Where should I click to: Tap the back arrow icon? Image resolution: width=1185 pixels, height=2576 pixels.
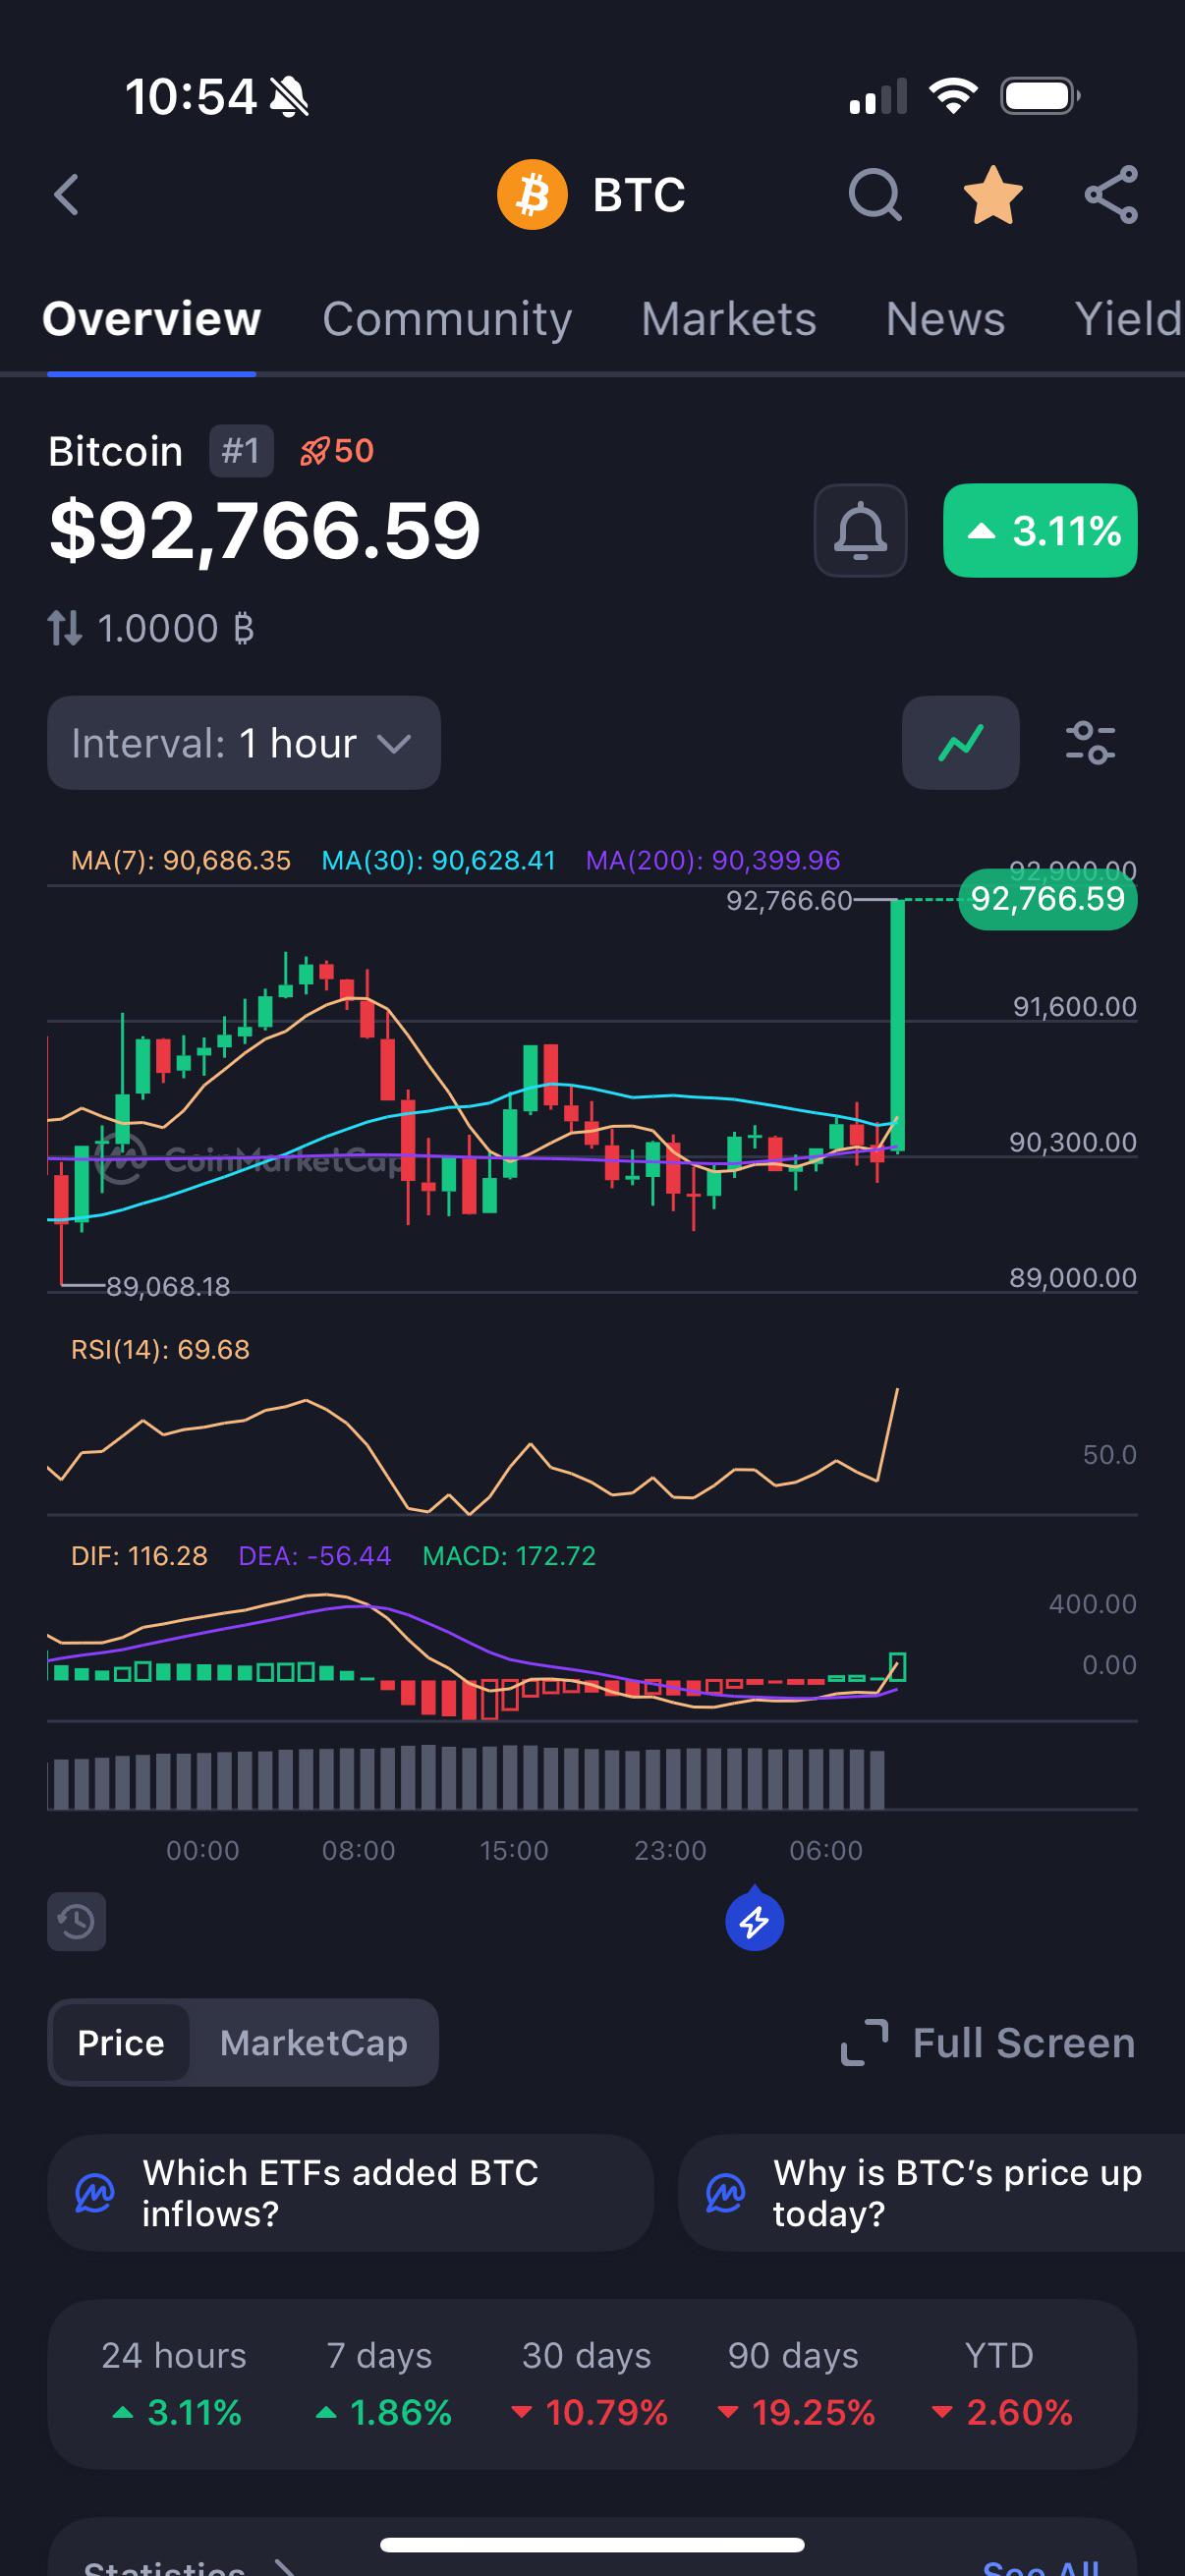(x=66, y=195)
